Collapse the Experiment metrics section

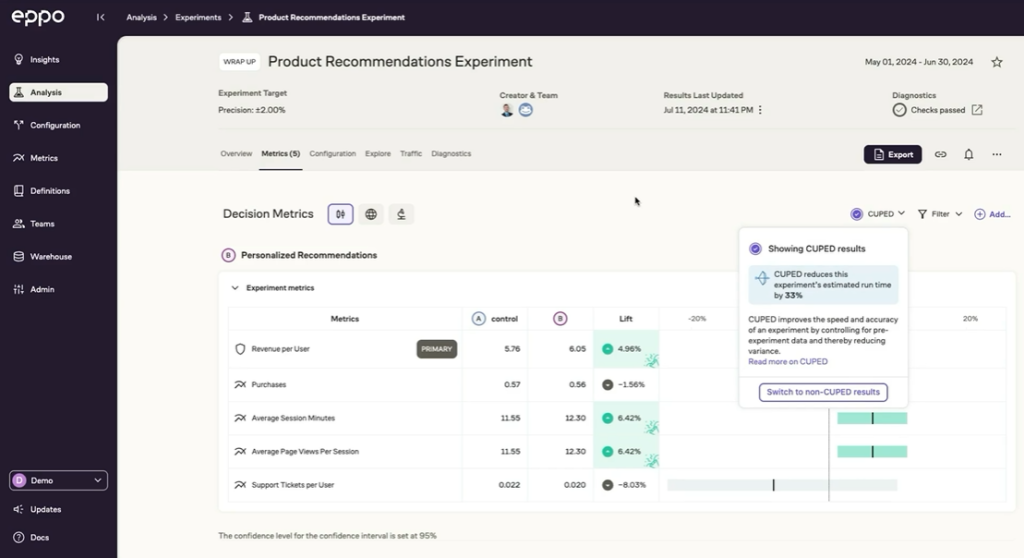pyautogui.click(x=234, y=287)
